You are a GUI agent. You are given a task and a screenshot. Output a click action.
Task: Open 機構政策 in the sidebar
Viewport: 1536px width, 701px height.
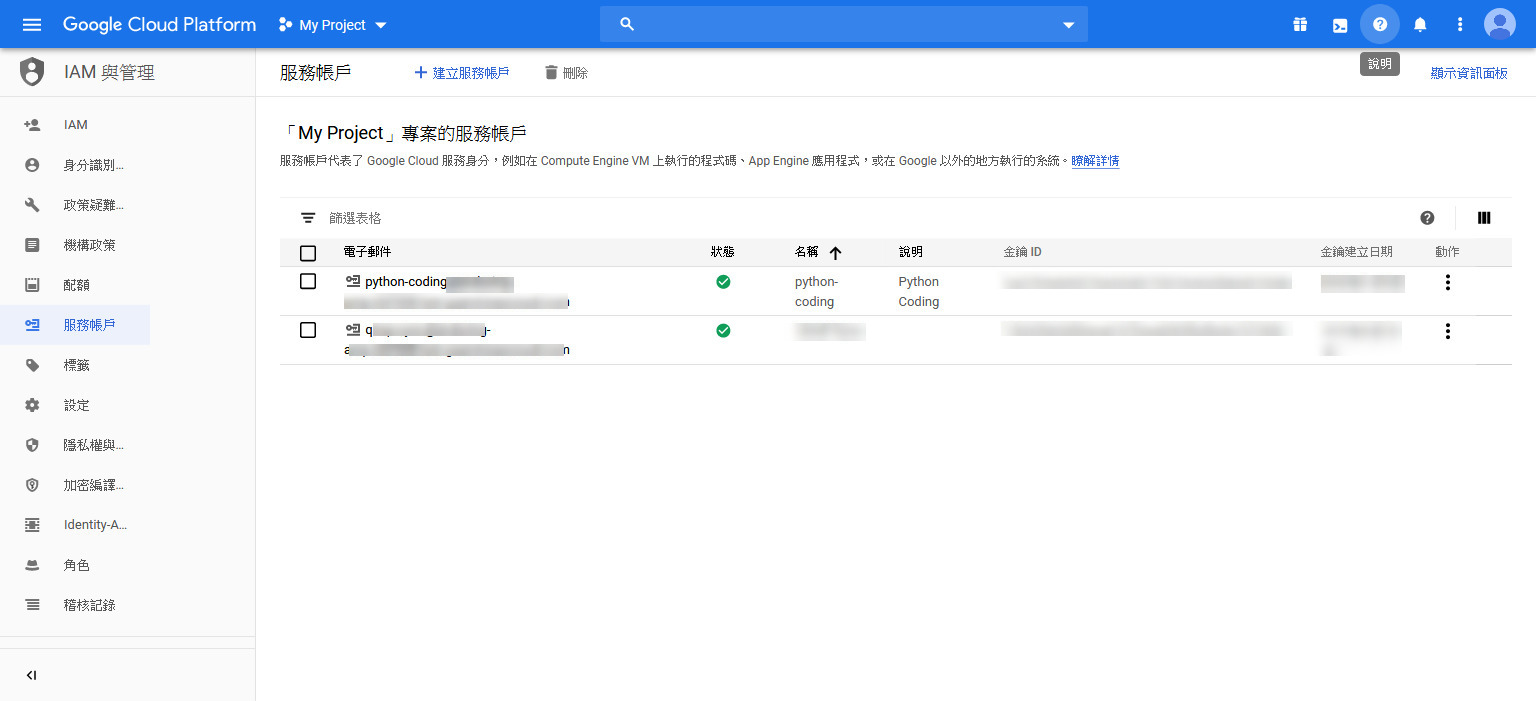[75, 245]
